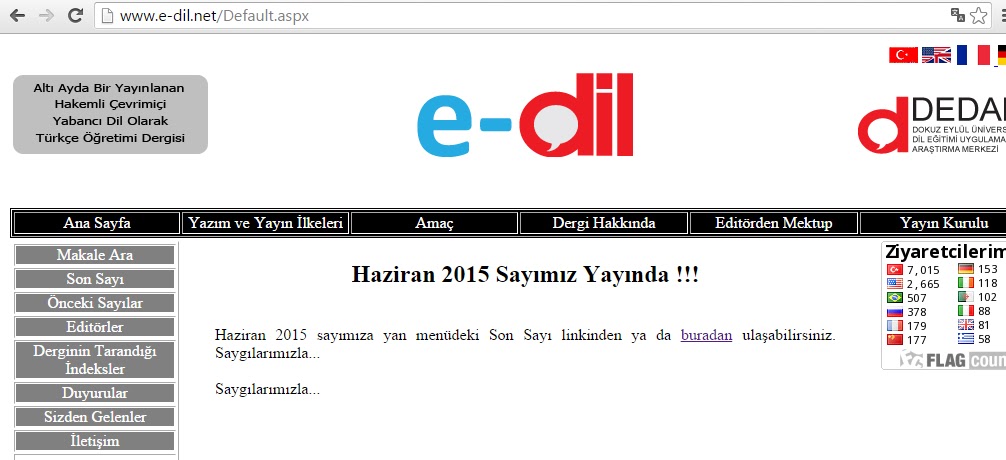Click the page document icon in address bar
This screenshot has width=1006, height=460.
tap(108, 16)
